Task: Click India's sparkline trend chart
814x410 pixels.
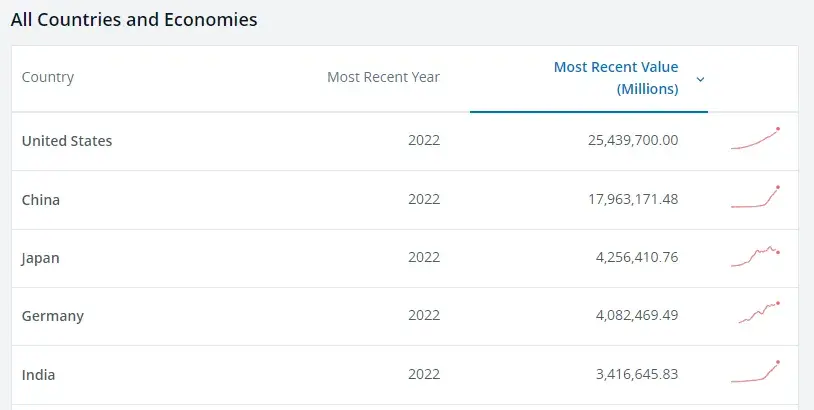Action: click(x=755, y=372)
